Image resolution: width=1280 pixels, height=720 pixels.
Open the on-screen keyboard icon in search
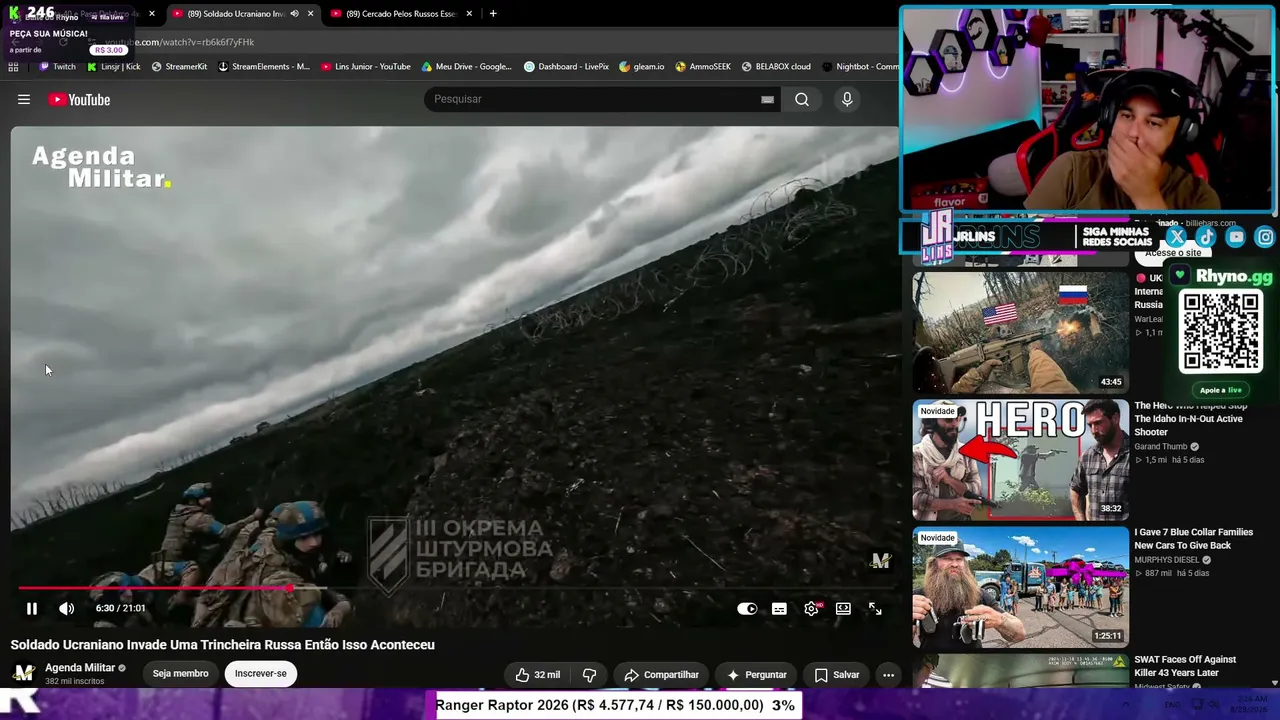[767, 99]
